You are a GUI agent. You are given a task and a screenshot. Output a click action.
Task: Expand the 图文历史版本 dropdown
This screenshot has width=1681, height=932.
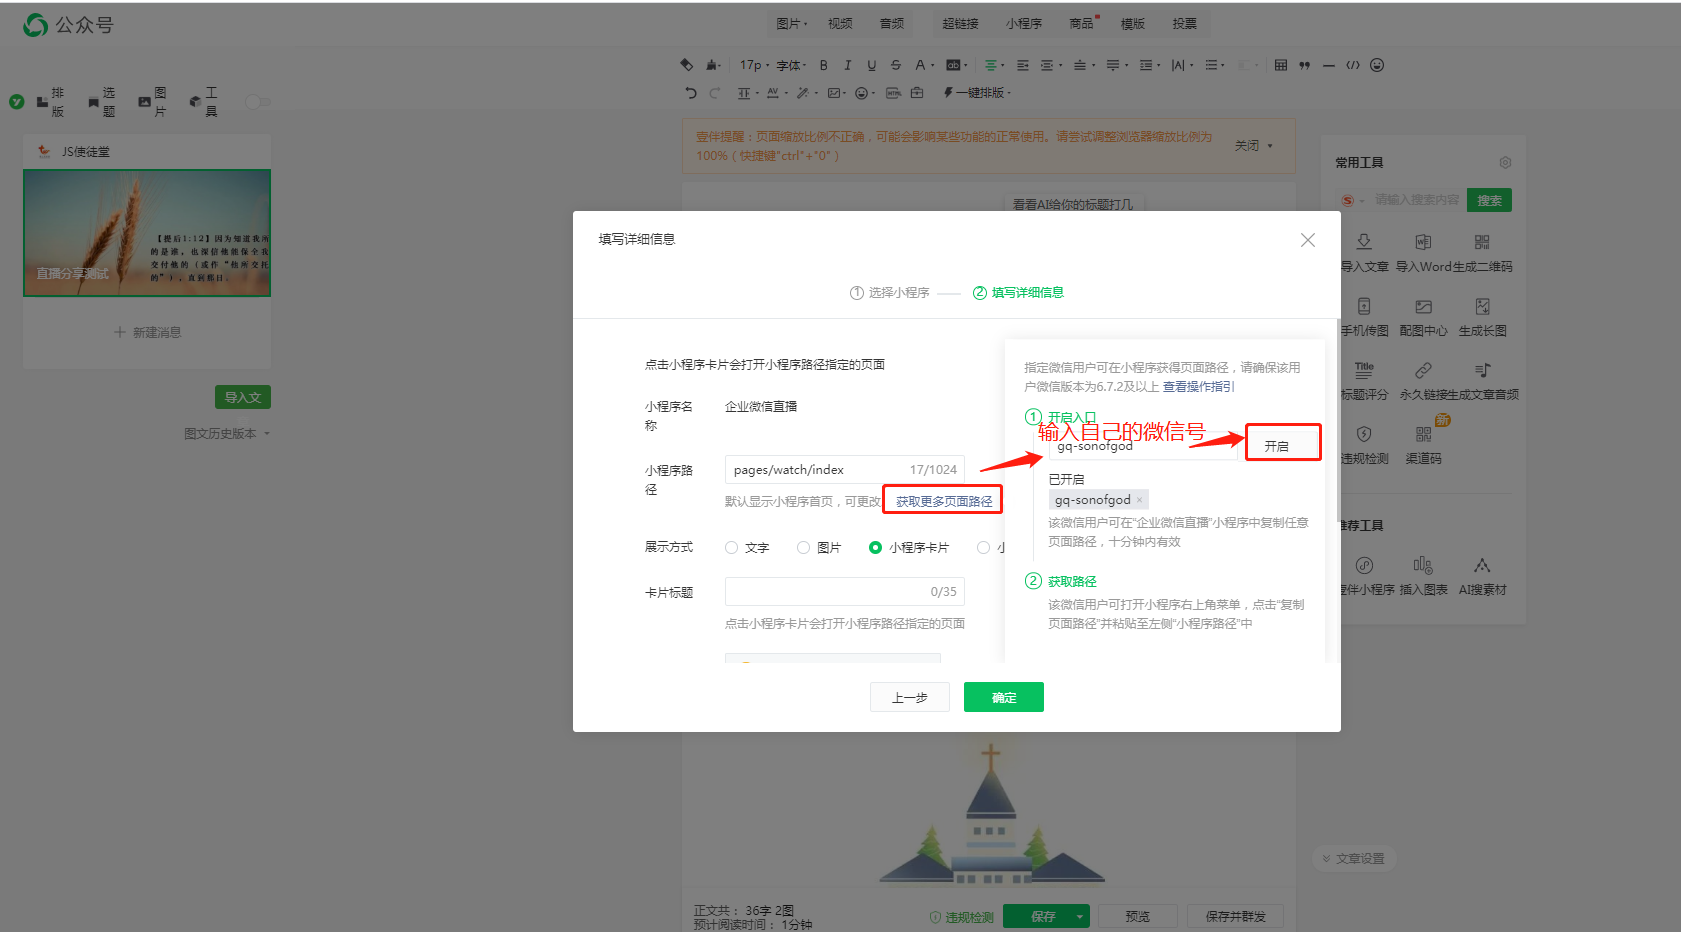coord(227,434)
